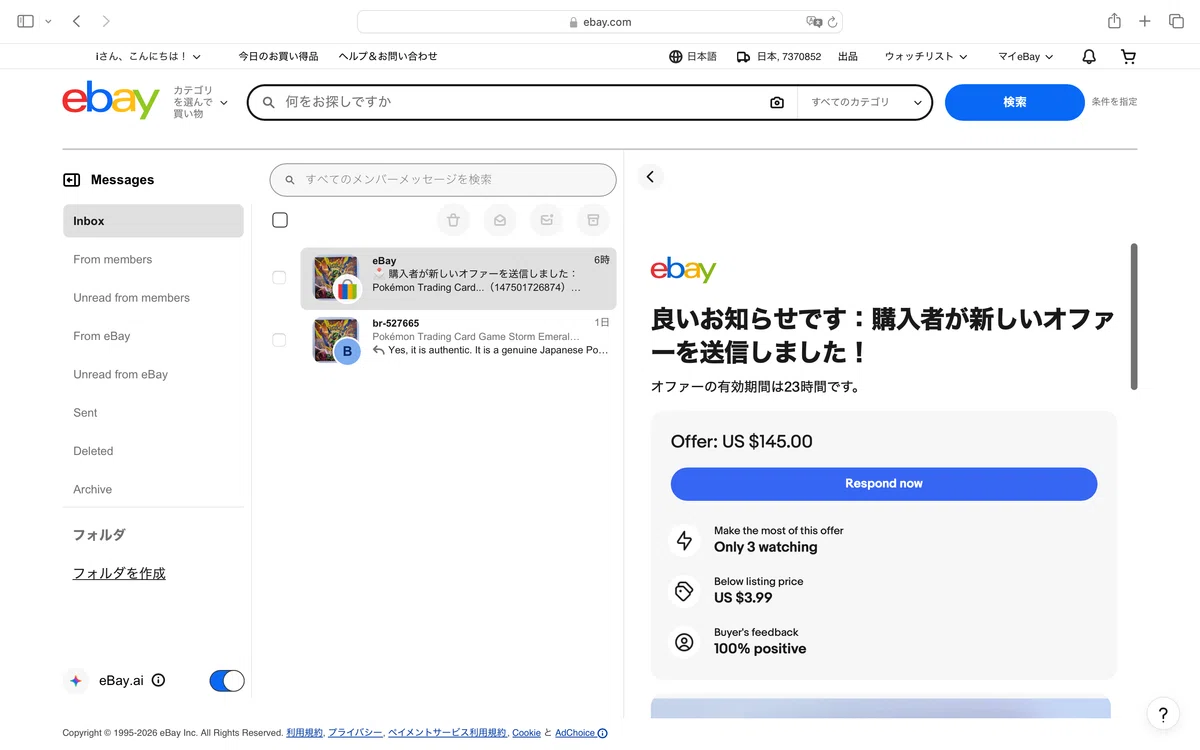Expand the iさん、こんにちは account dropdown
This screenshot has width=1200, height=750.
(148, 57)
